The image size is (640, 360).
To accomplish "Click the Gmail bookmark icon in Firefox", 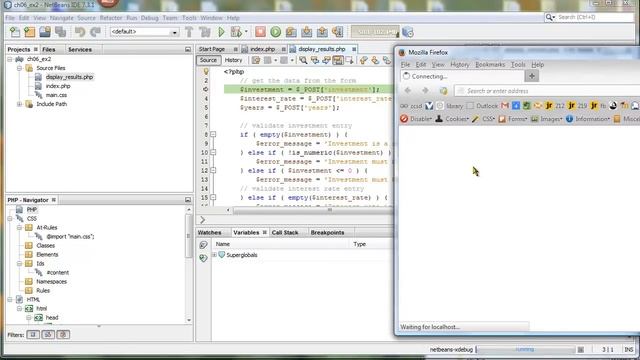I will [505, 106].
